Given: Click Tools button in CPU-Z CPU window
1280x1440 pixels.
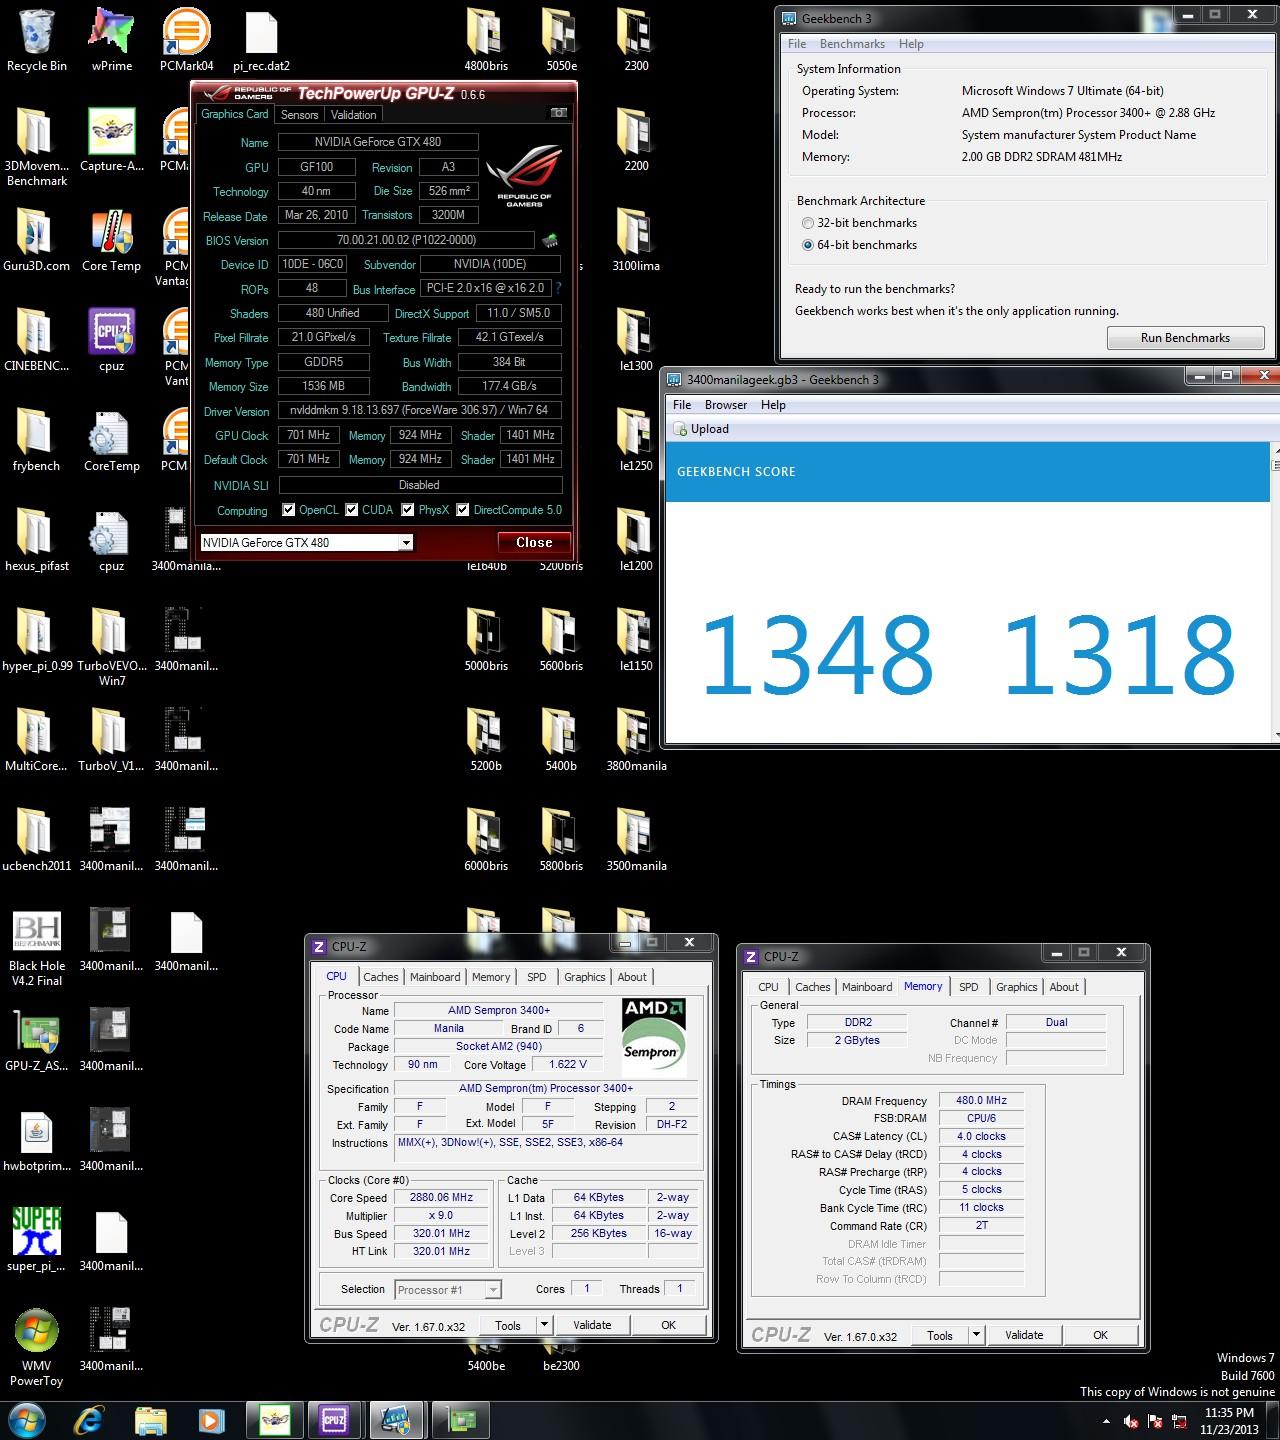Looking at the screenshot, I should (x=508, y=1325).
